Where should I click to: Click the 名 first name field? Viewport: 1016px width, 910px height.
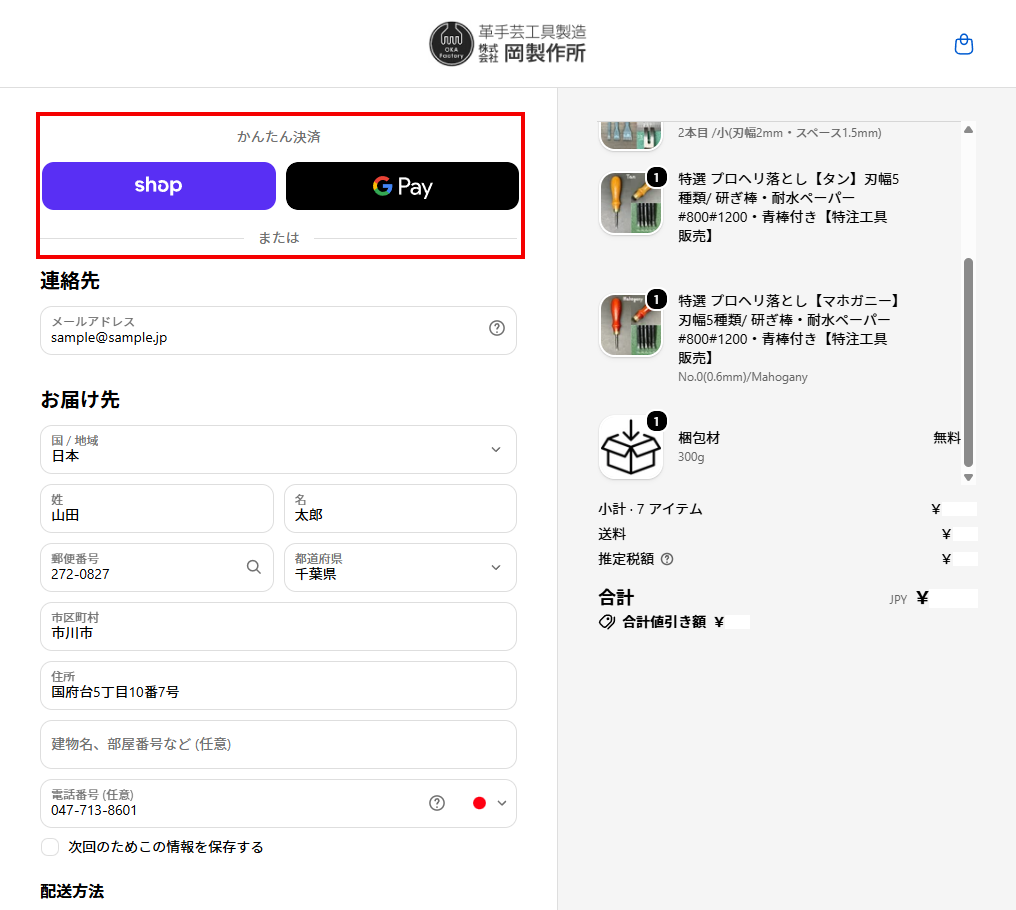point(400,508)
